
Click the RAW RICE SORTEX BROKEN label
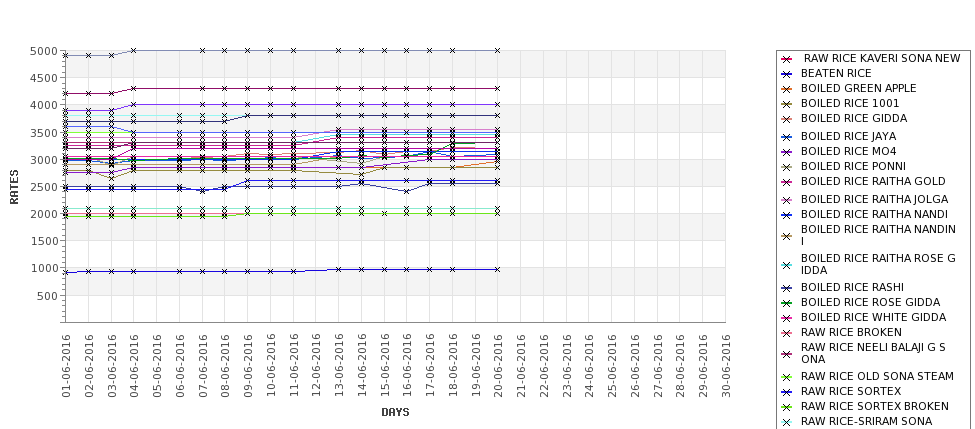[x=874, y=406]
